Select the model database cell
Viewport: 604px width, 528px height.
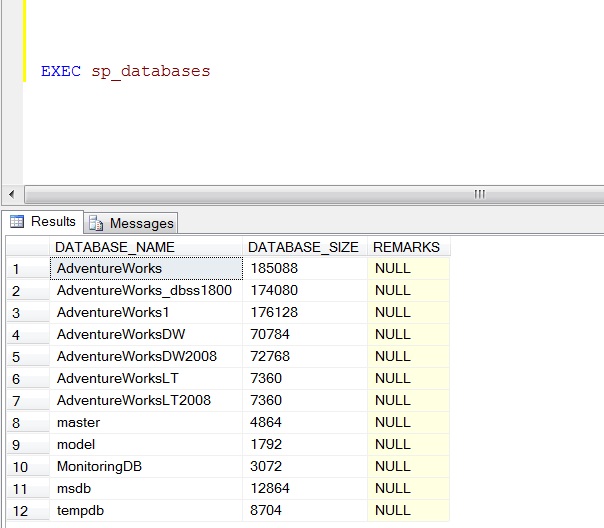click(146, 444)
